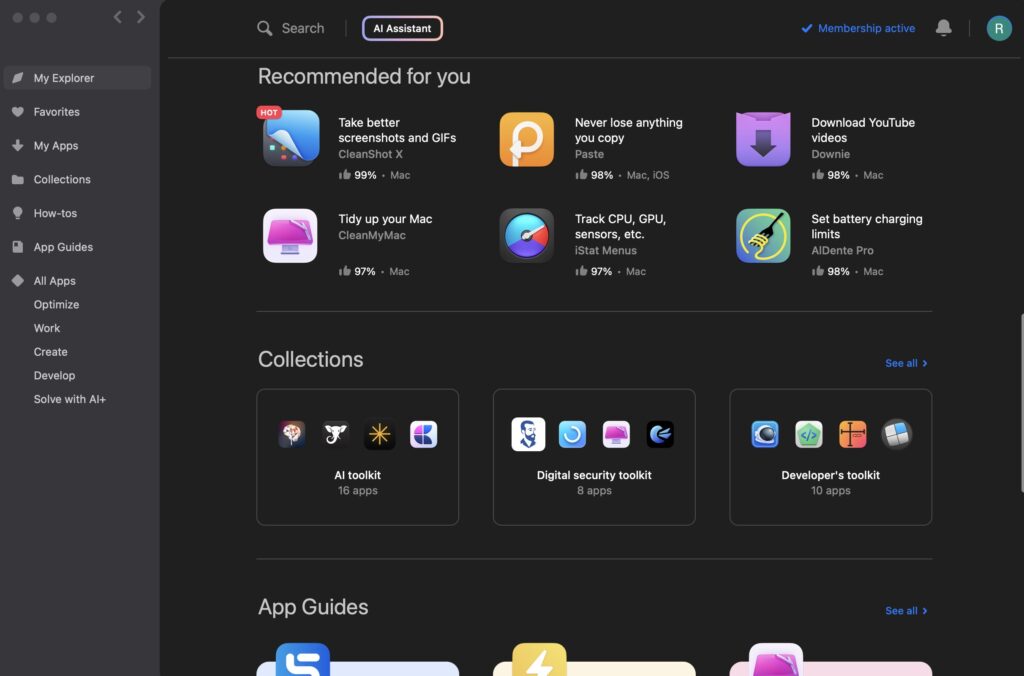Screen dimensions: 1024x676
Task: Open the AI Assistant
Action: coord(402,28)
